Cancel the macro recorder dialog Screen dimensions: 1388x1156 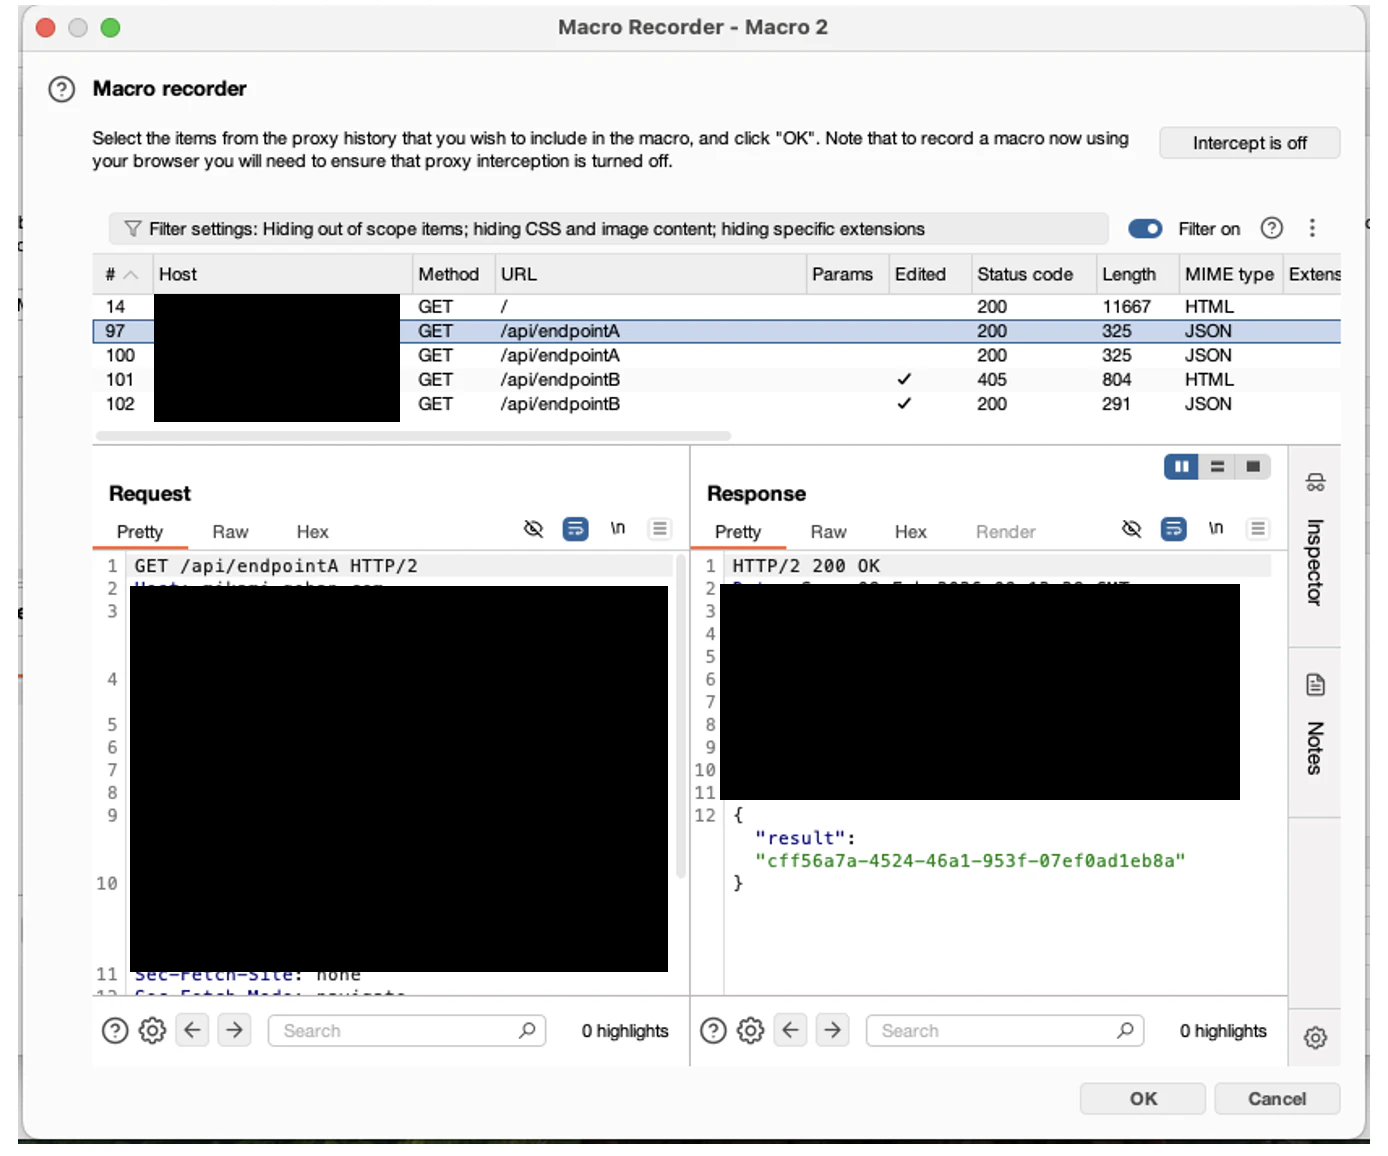point(1277,1098)
